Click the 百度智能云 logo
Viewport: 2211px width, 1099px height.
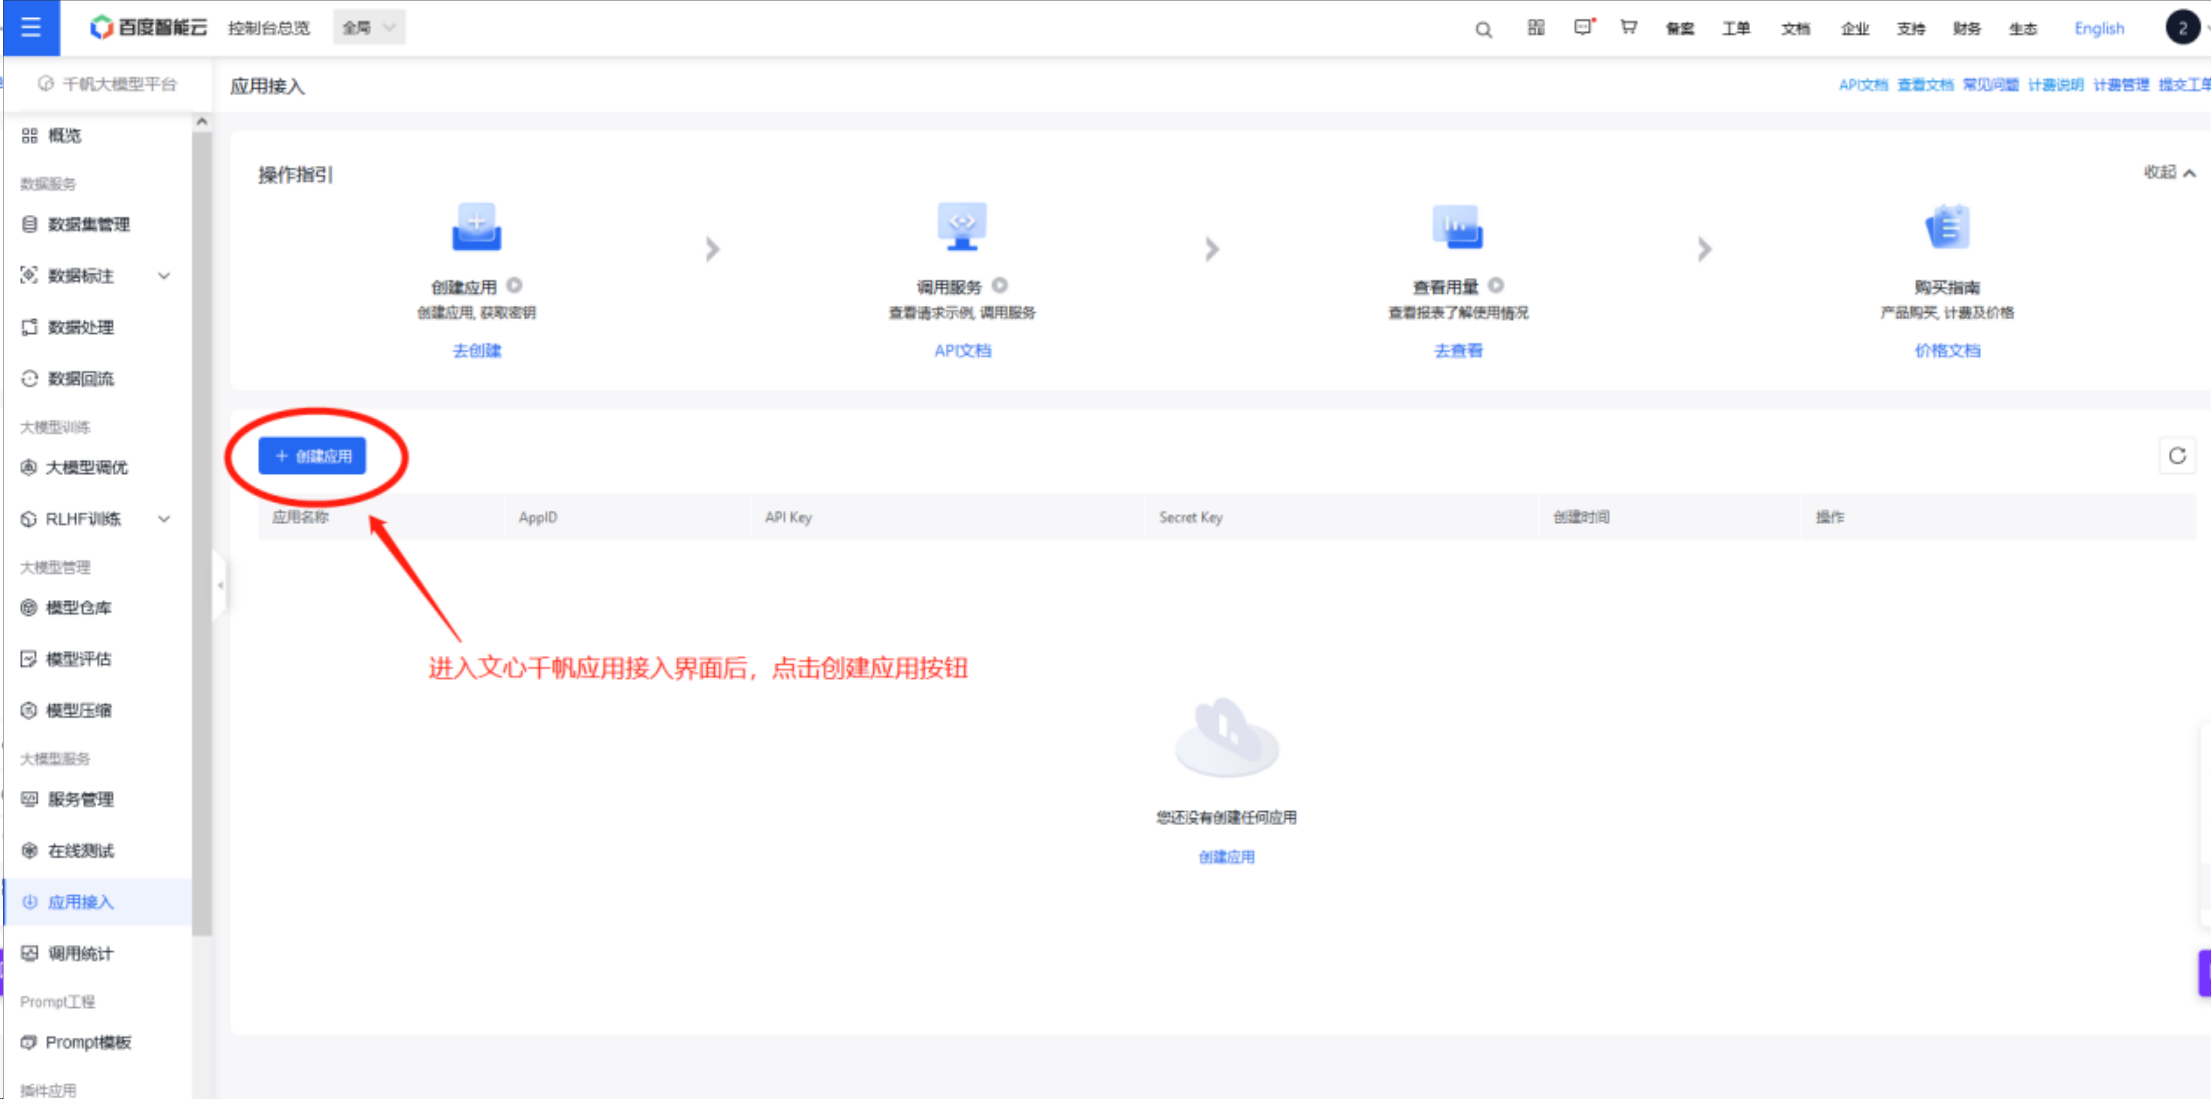148,28
